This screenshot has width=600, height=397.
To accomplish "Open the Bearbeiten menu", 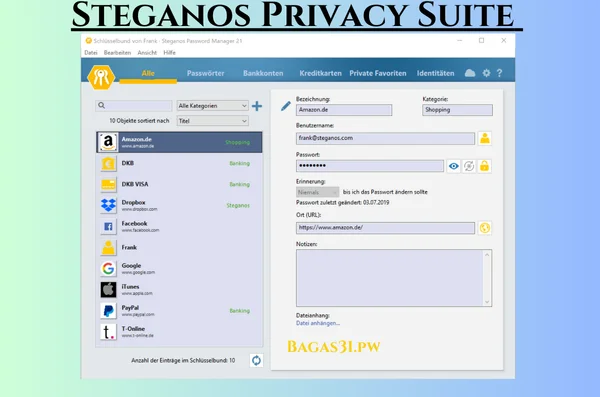I will (x=117, y=52).
